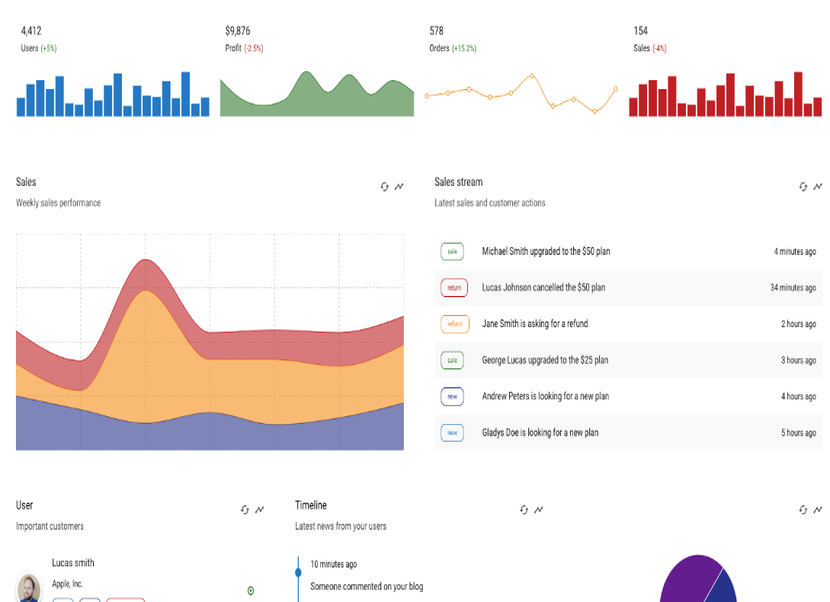This screenshot has height=602, width=830.
Task: Click 'Latest news from your users' subtitle
Action: click(340, 526)
